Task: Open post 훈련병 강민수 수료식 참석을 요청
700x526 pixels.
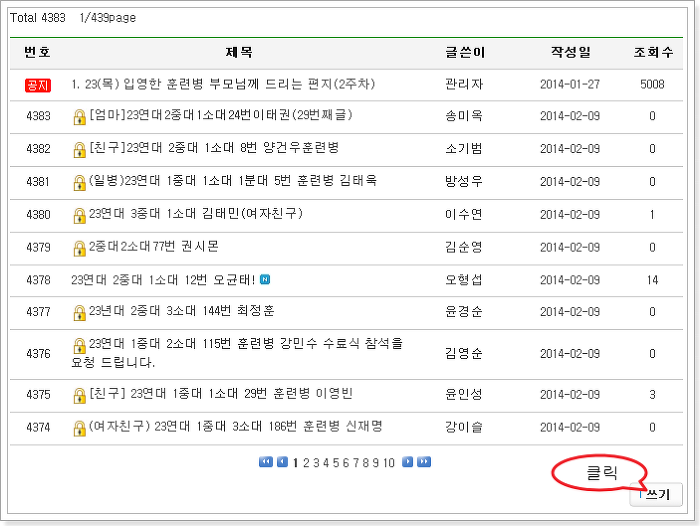Action: tap(237, 353)
